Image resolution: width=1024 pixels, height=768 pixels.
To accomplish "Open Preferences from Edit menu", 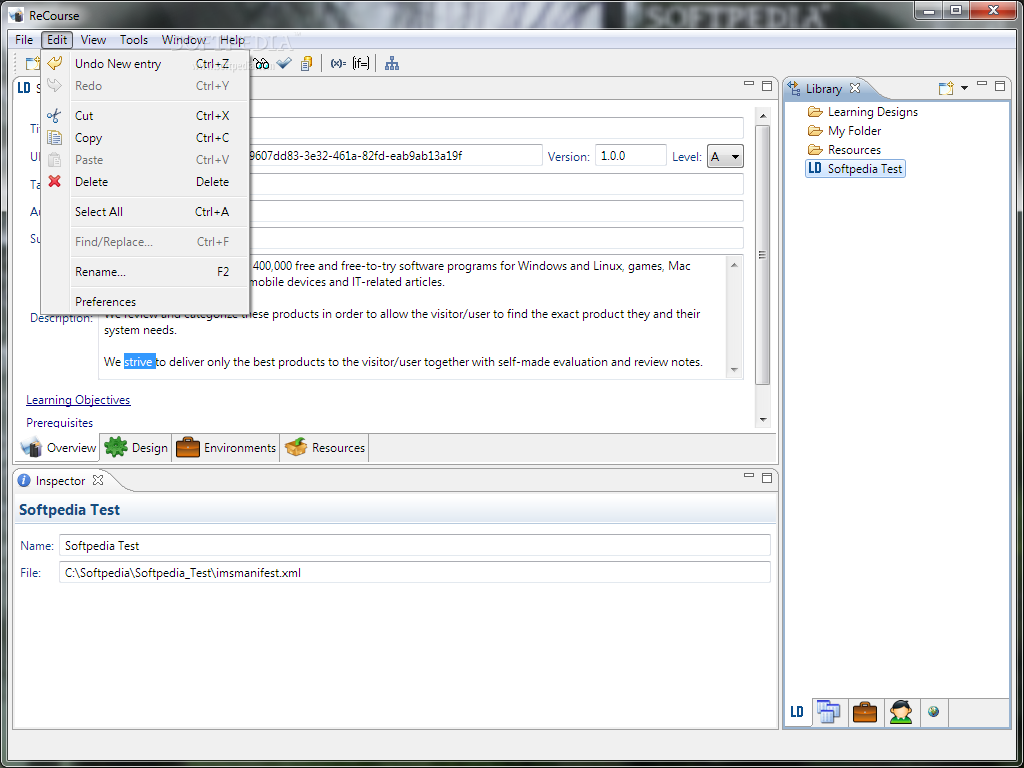I will [145, 302].
